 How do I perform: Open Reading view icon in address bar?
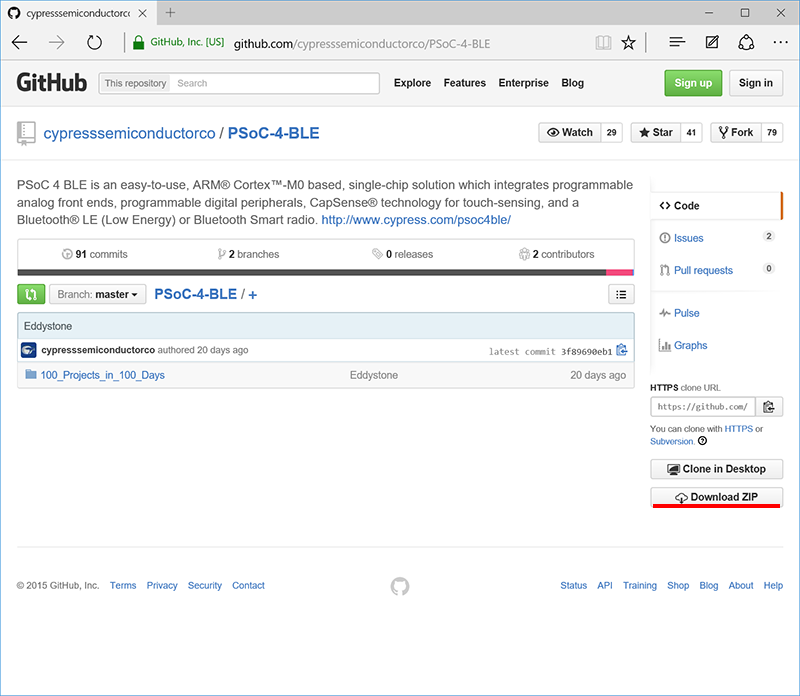603,42
